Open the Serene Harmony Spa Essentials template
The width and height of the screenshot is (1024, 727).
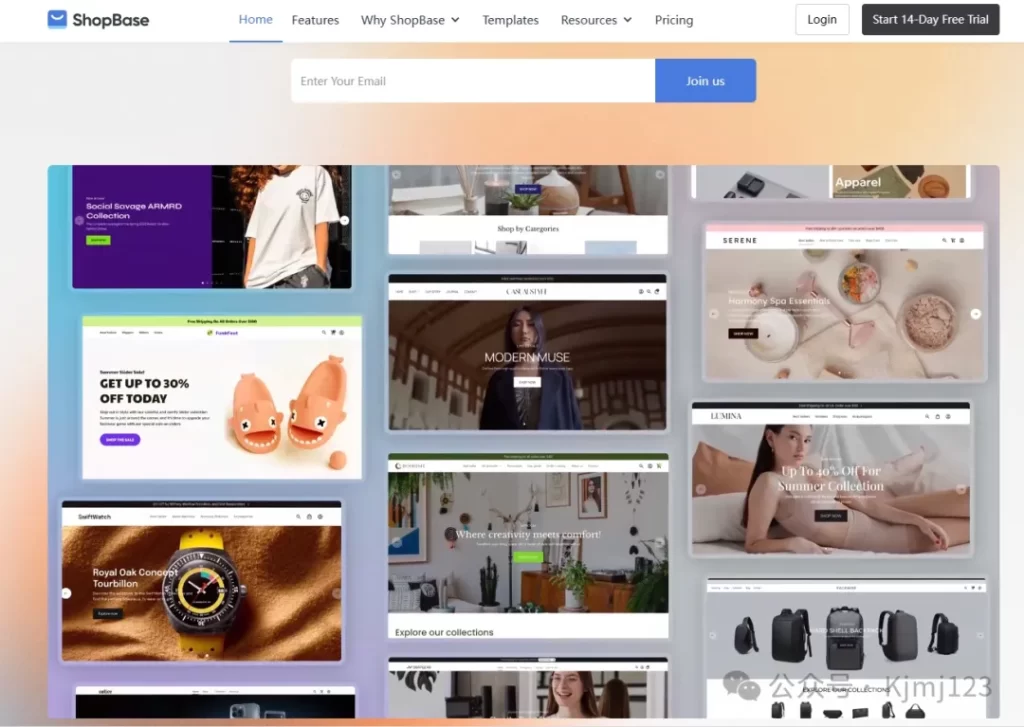[x=844, y=301]
